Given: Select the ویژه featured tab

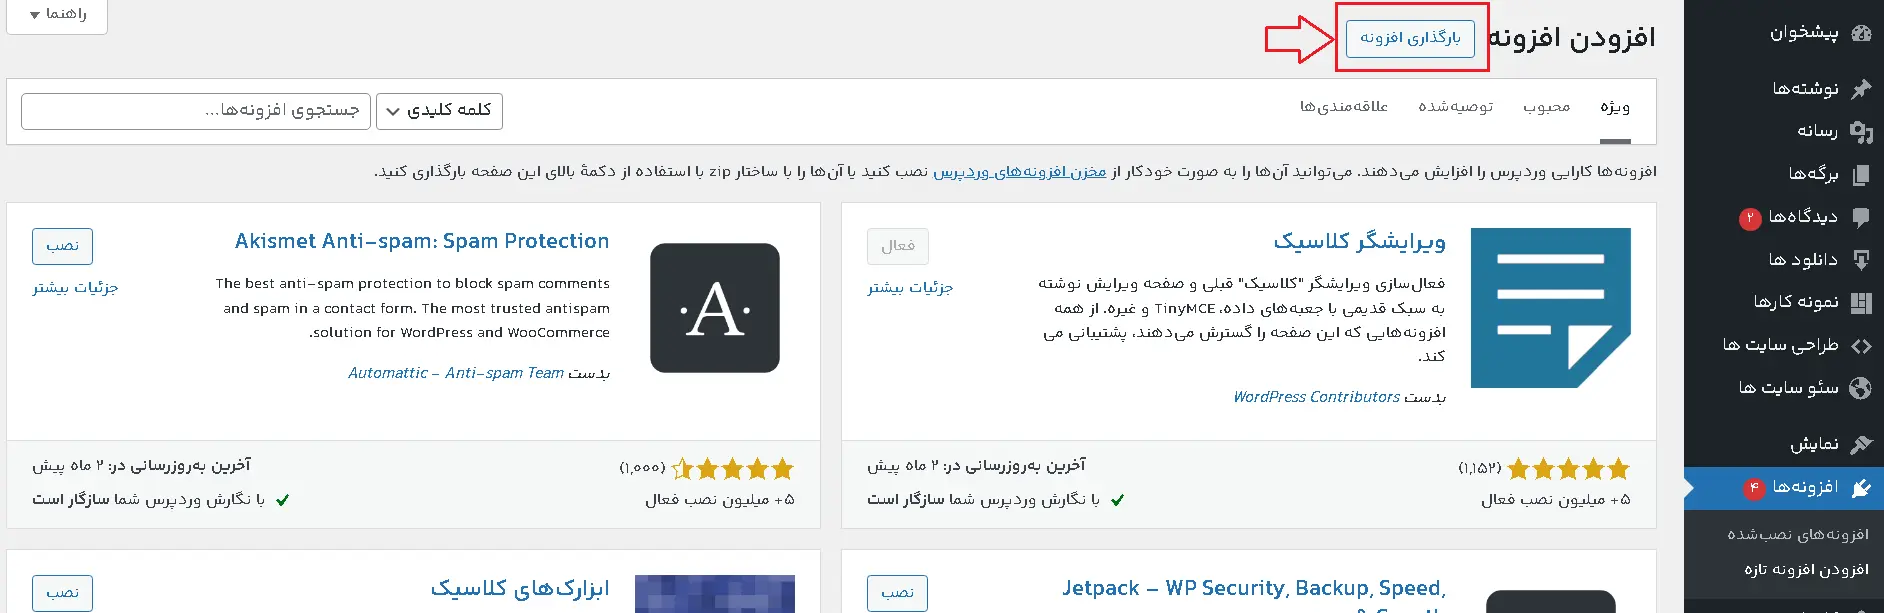Looking at the screenshot, I should 1615,107.
